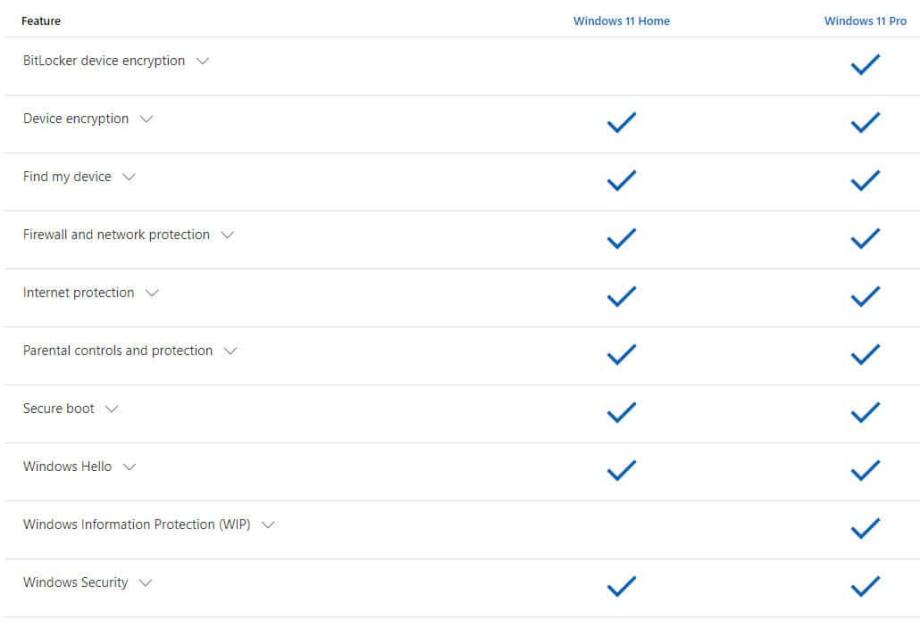
Task: Expand the Windows Hello details chevron
Action: [x=129, y=467]
